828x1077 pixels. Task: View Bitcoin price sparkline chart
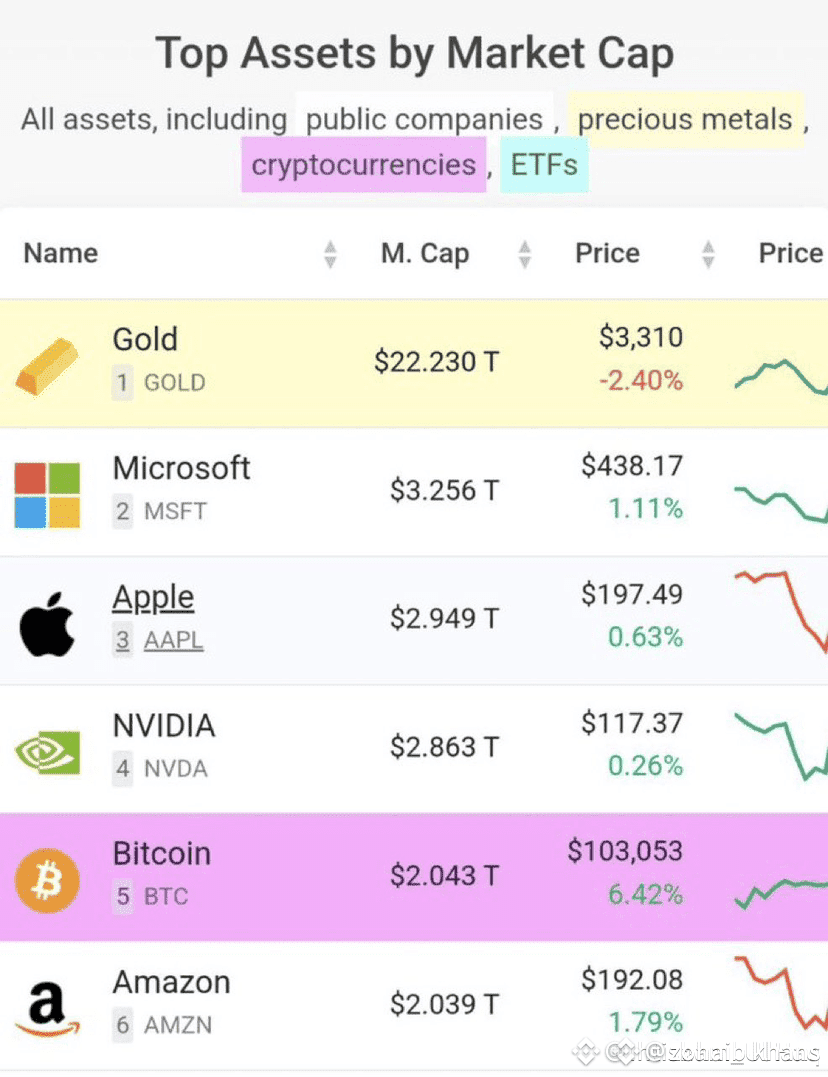[x=781, y=892]
